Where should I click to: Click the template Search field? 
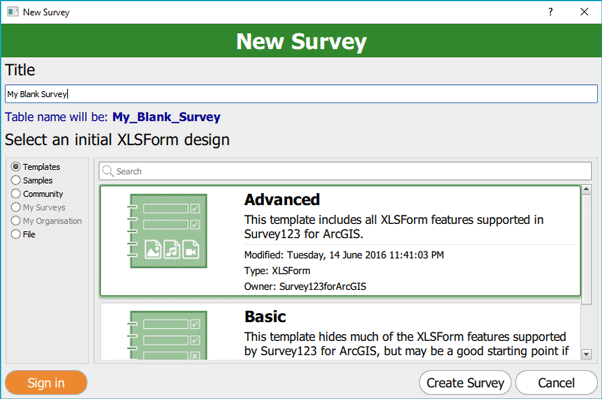pyautogui.click(x=345, y=171)
